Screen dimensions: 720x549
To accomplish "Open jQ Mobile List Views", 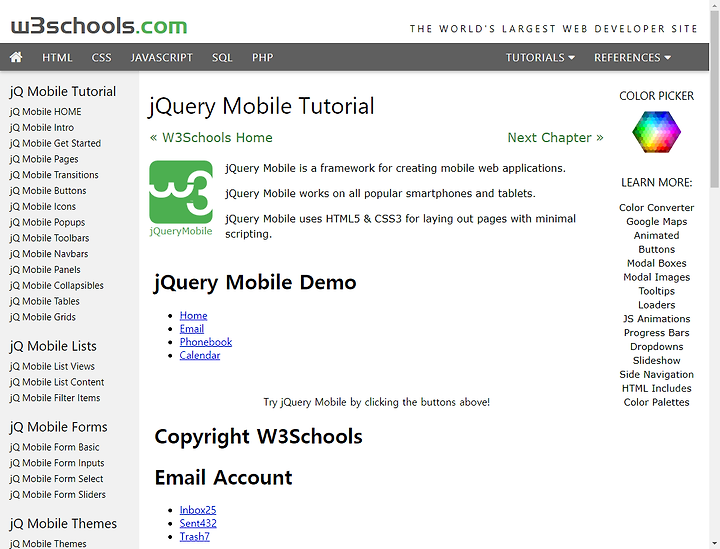I will 52,366.
